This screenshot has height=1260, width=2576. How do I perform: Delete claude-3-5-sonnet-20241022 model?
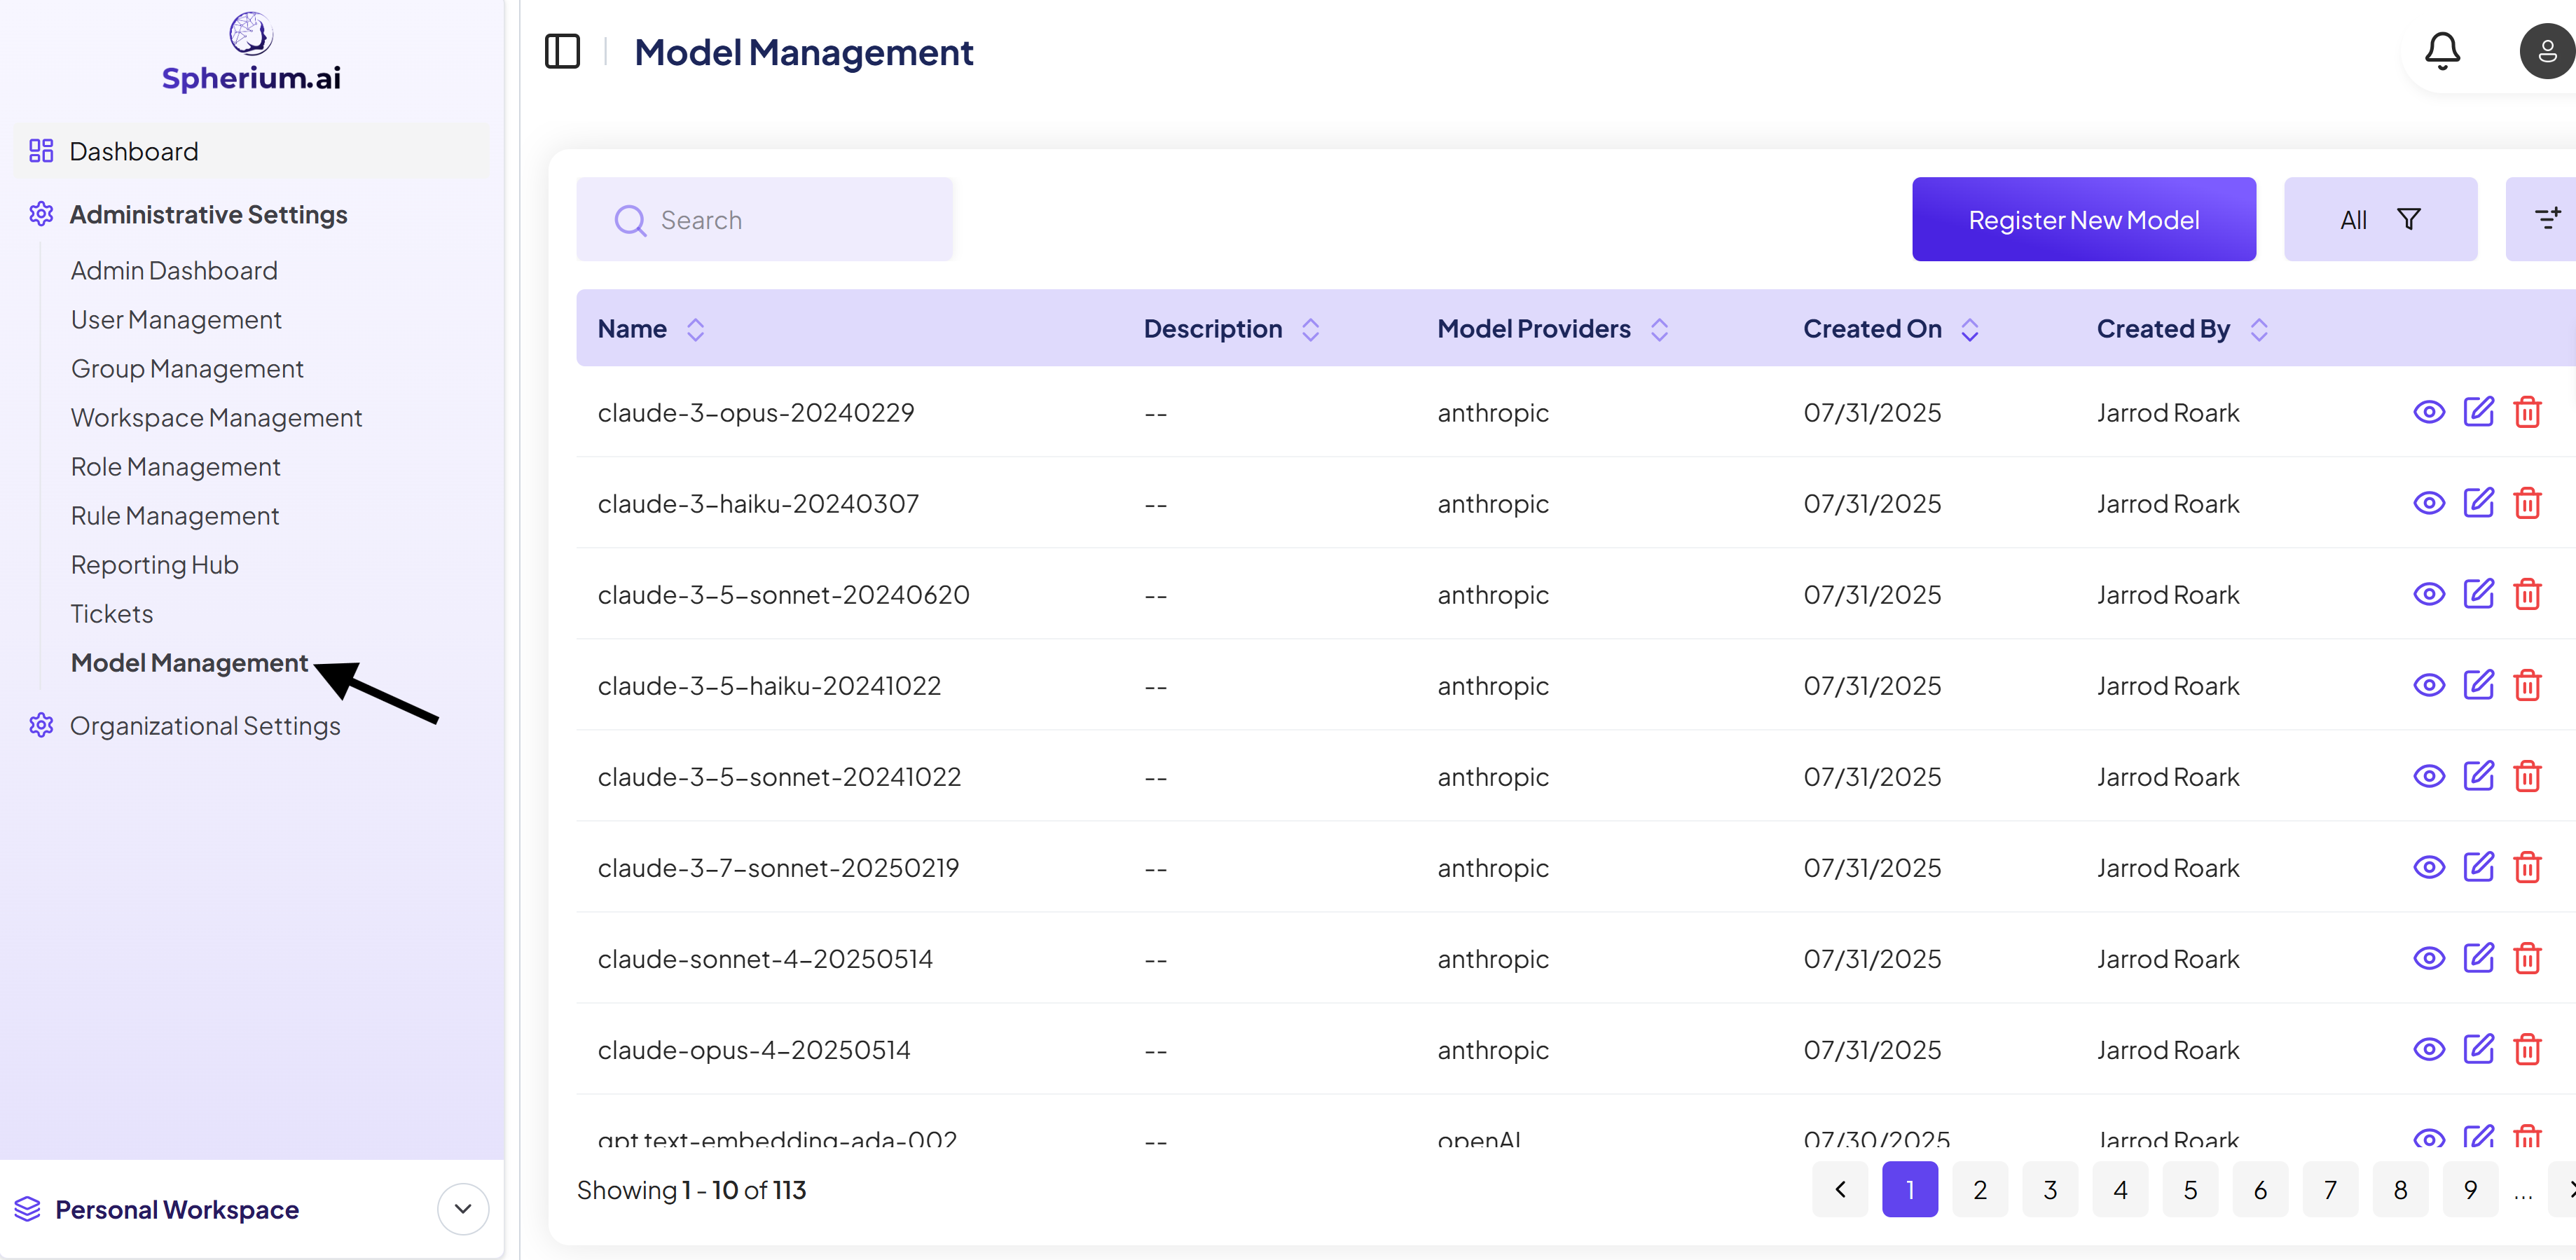(x=2527, y=776)
